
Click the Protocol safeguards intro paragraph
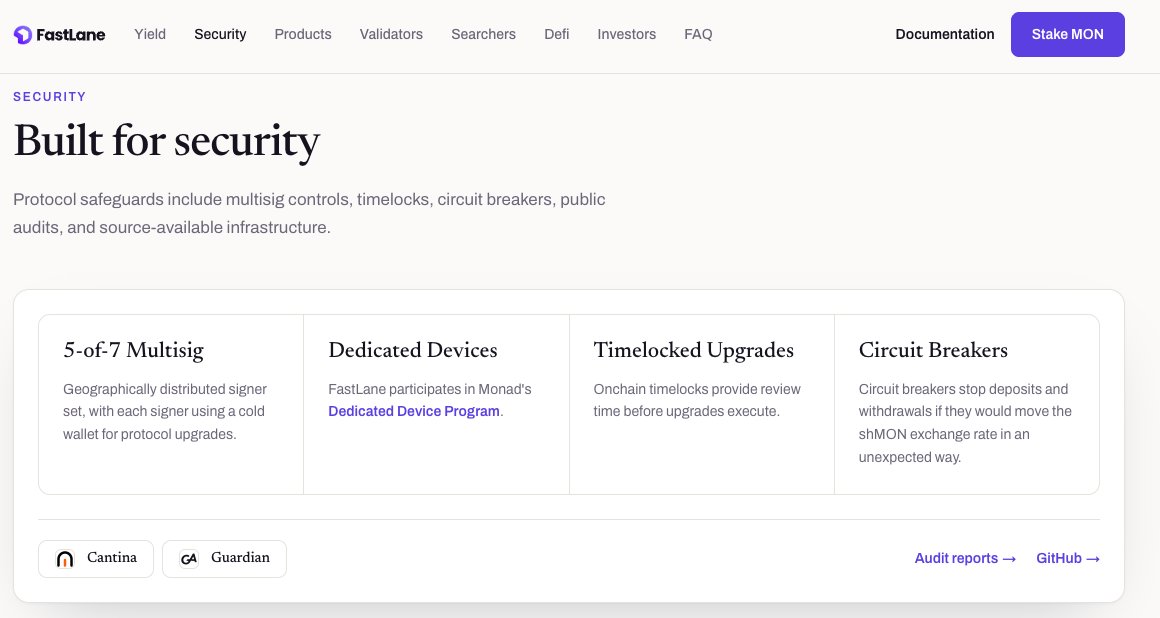pos(309,213)
